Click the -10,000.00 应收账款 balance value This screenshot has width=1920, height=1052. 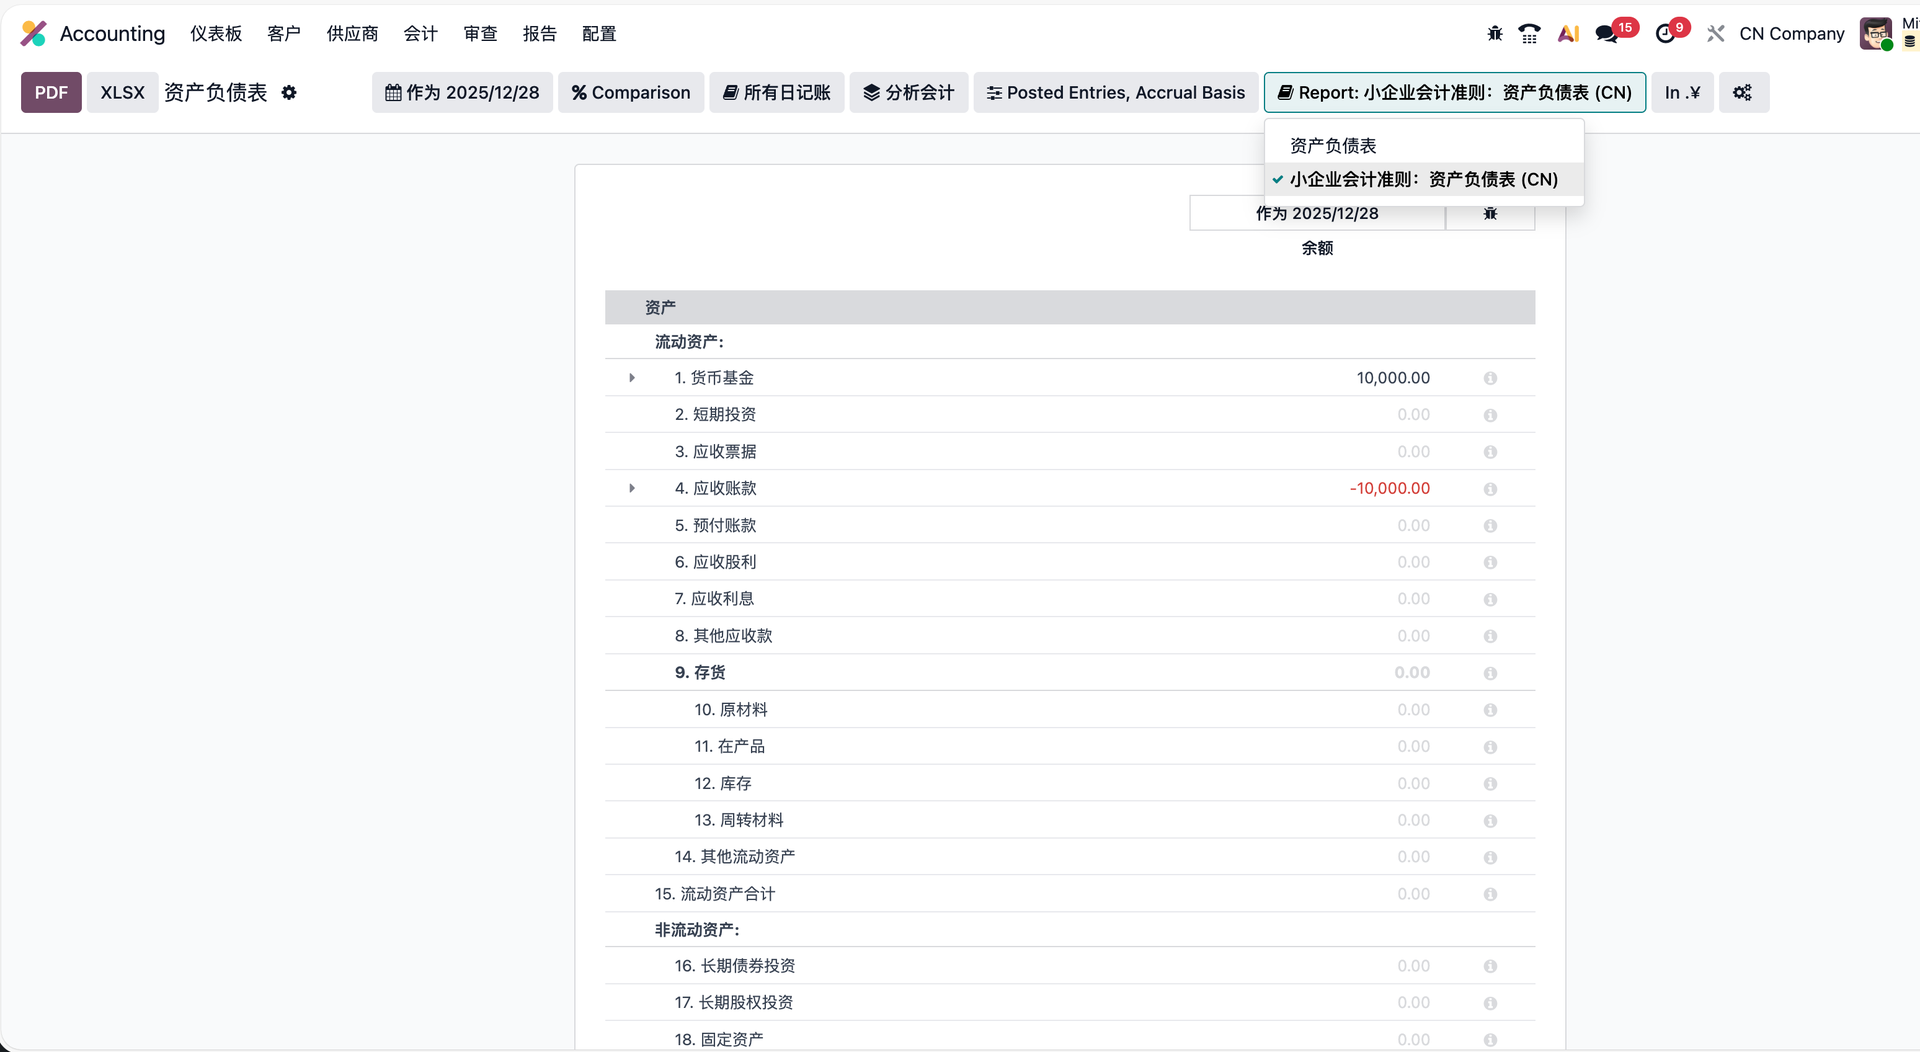1389,489
